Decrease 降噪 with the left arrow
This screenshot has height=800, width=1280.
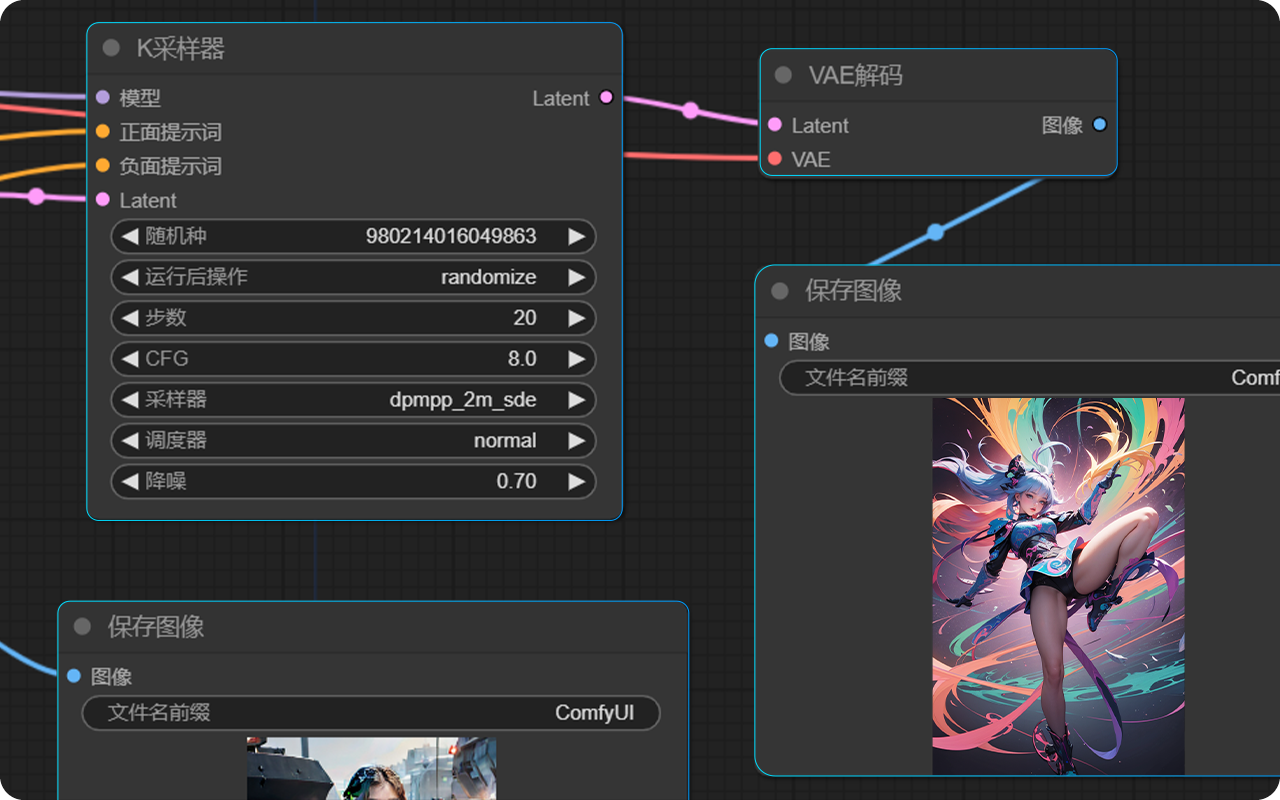pos(129,481)
